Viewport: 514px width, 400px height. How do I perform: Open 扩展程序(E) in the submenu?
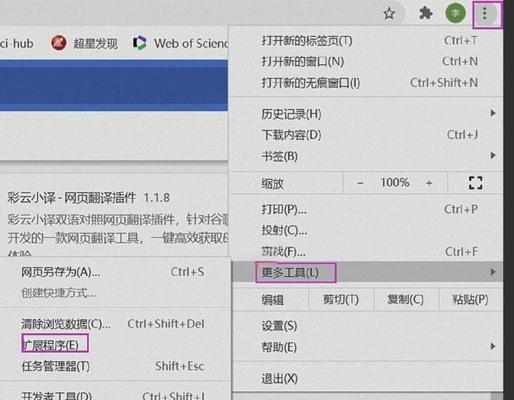pyautogui.click(x=114, y=345)
